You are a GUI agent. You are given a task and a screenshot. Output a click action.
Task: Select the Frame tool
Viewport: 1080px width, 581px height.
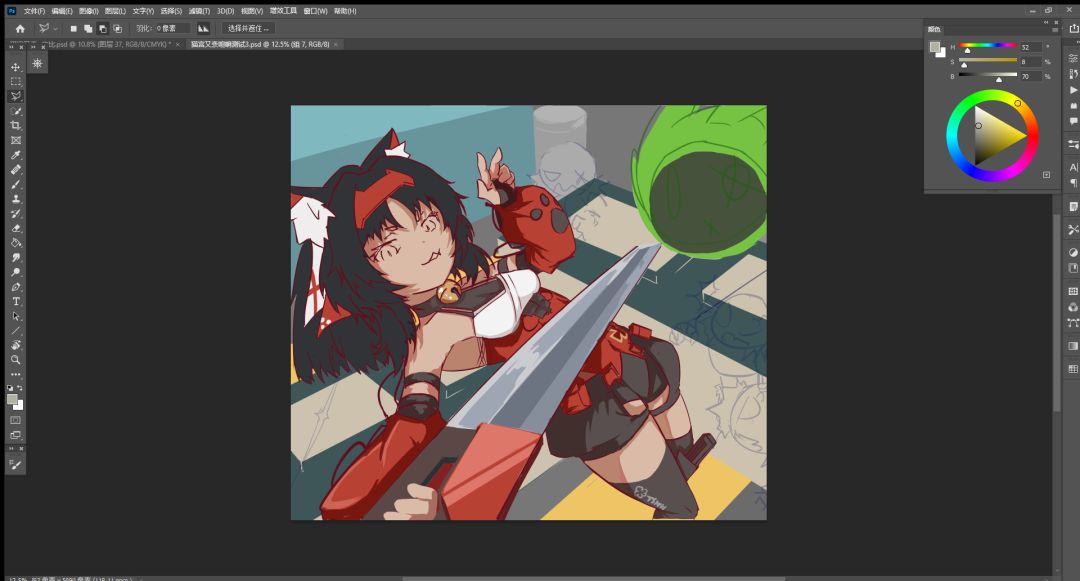[16, 140]
